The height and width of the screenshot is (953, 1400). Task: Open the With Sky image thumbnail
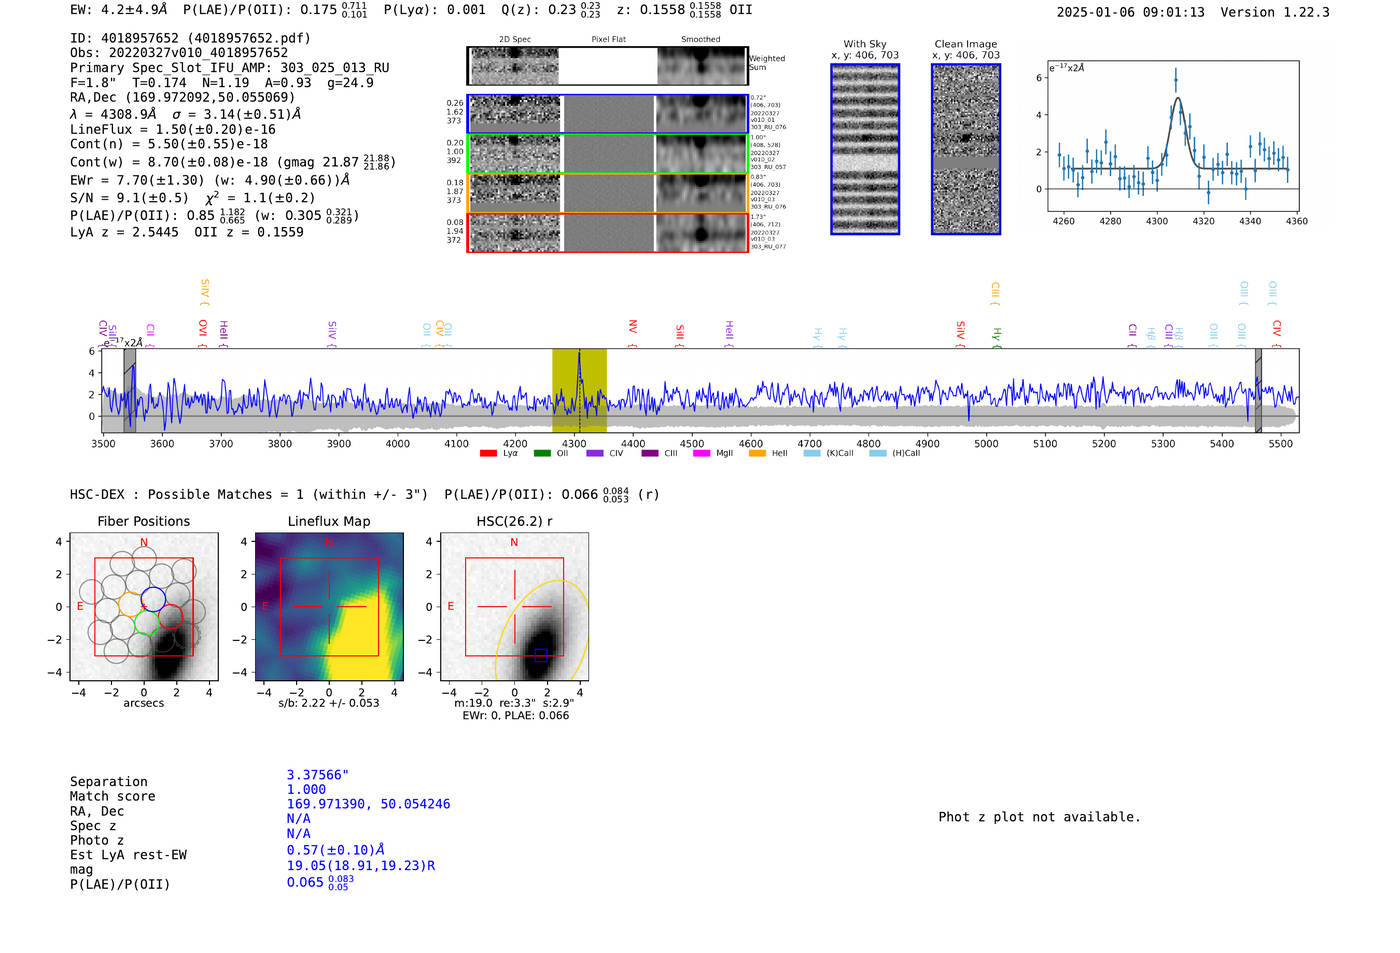tap(865, 149)
